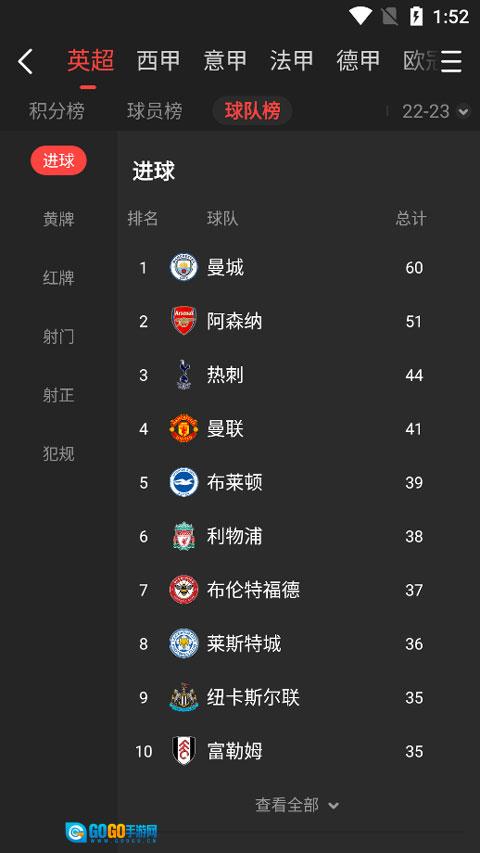The image size is (480, 853).
Task: Tap the back arrow icon
Action: 26,61
